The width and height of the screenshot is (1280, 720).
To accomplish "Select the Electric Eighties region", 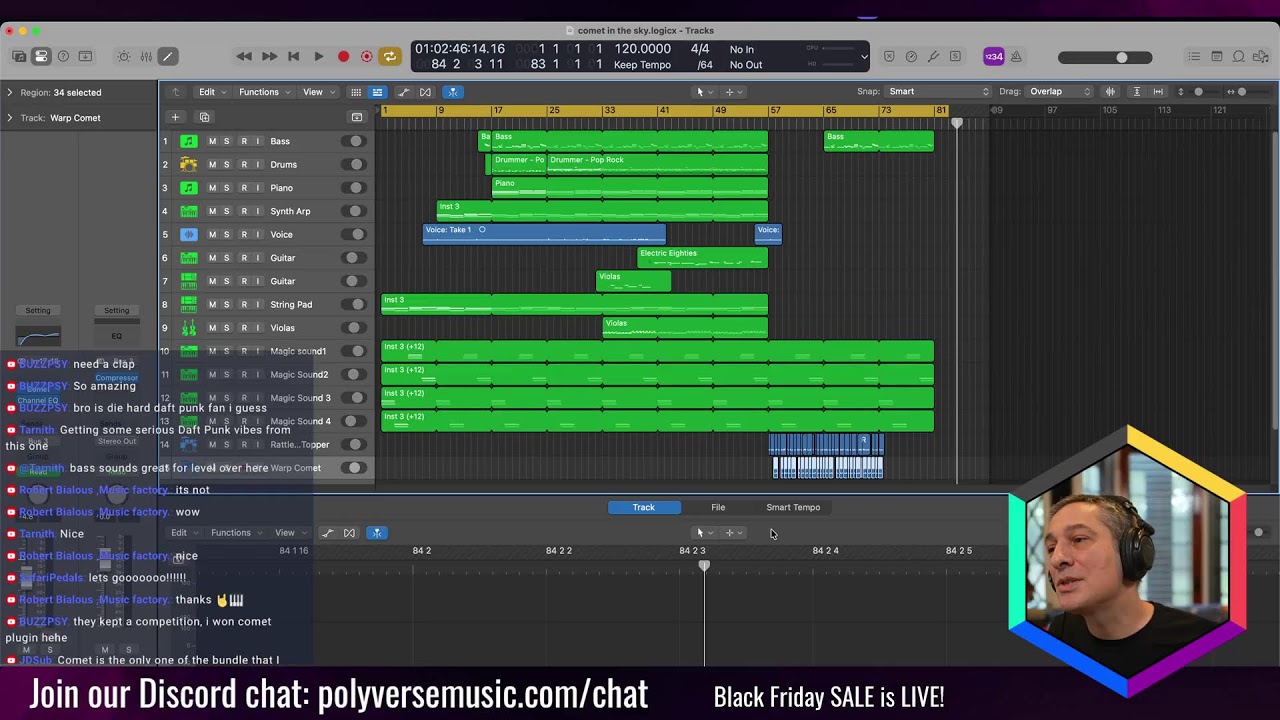I will [703, 258].
